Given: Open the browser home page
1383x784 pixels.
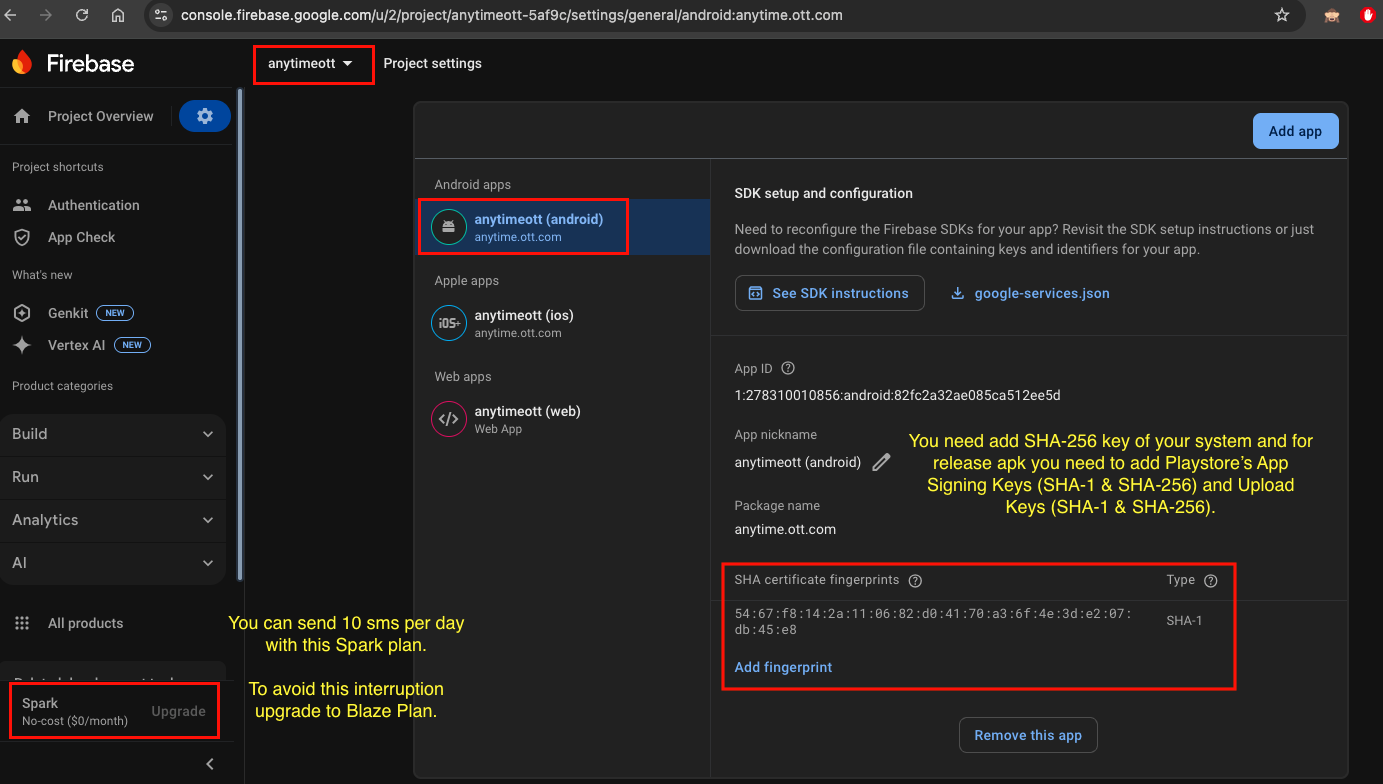Looking at the screenshot, I should point(118,15).
